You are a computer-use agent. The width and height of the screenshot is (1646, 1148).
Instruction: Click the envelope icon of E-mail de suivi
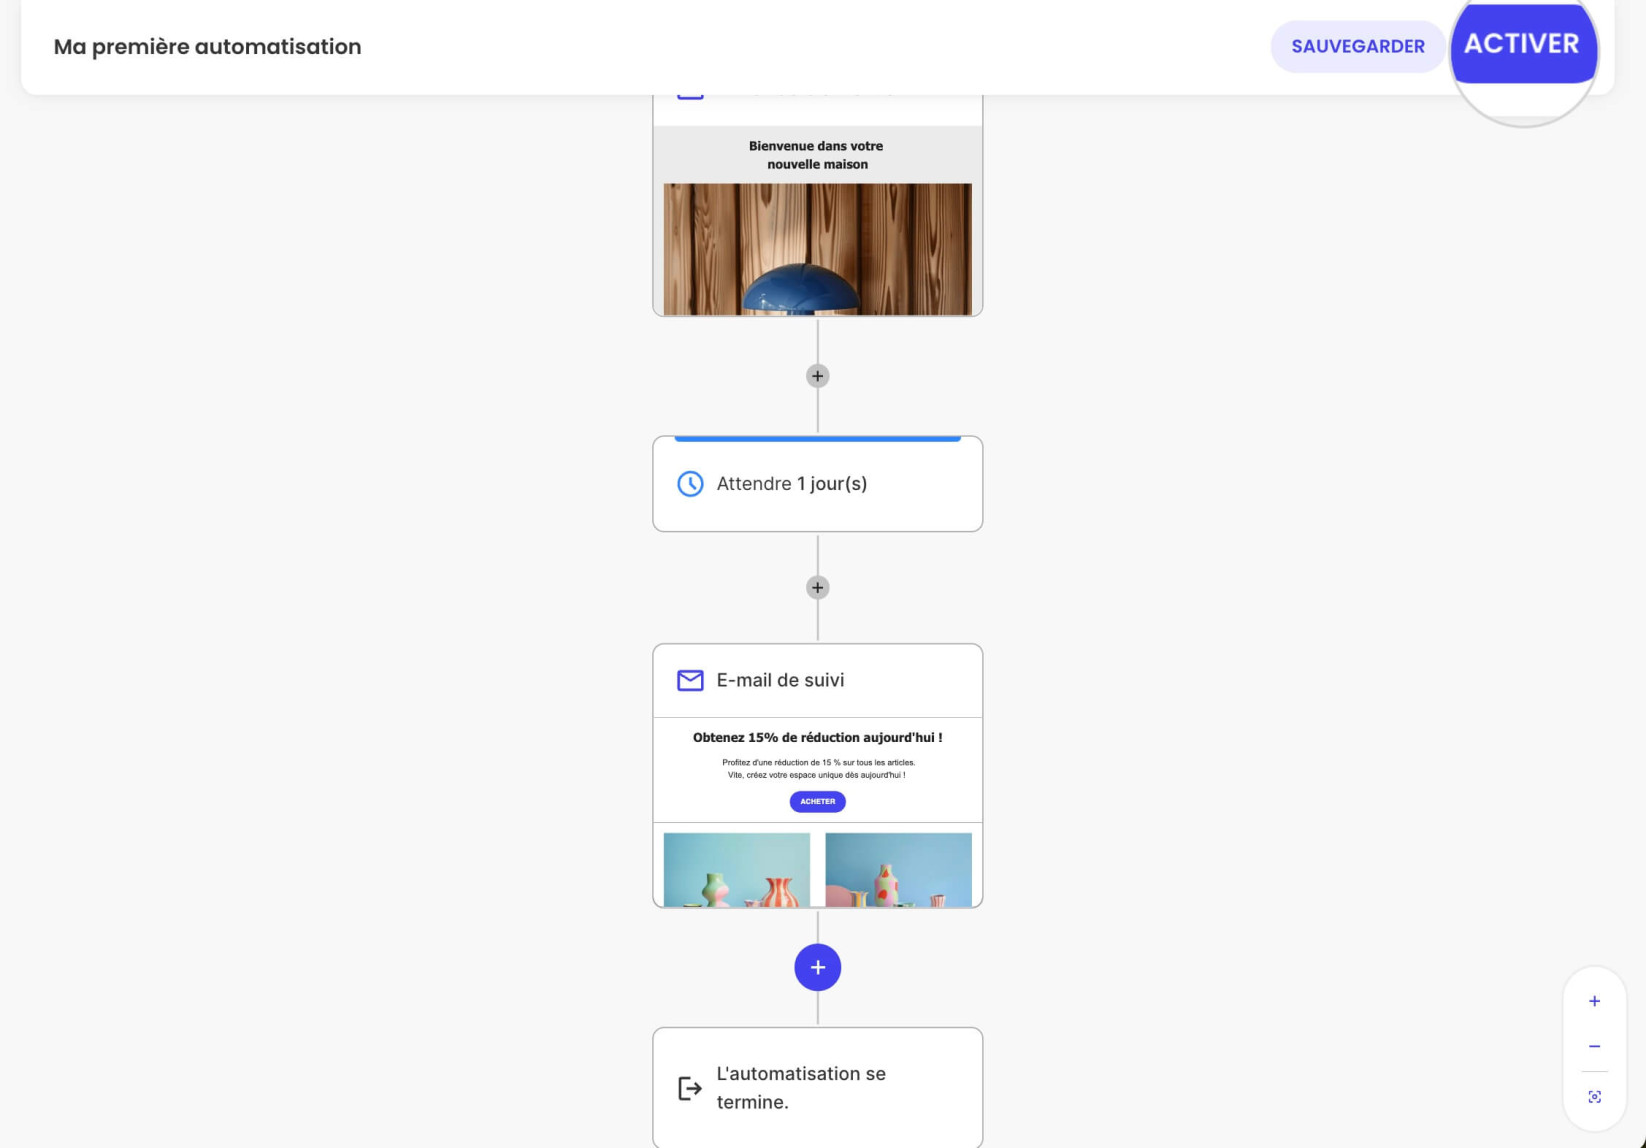coord(690,680)
